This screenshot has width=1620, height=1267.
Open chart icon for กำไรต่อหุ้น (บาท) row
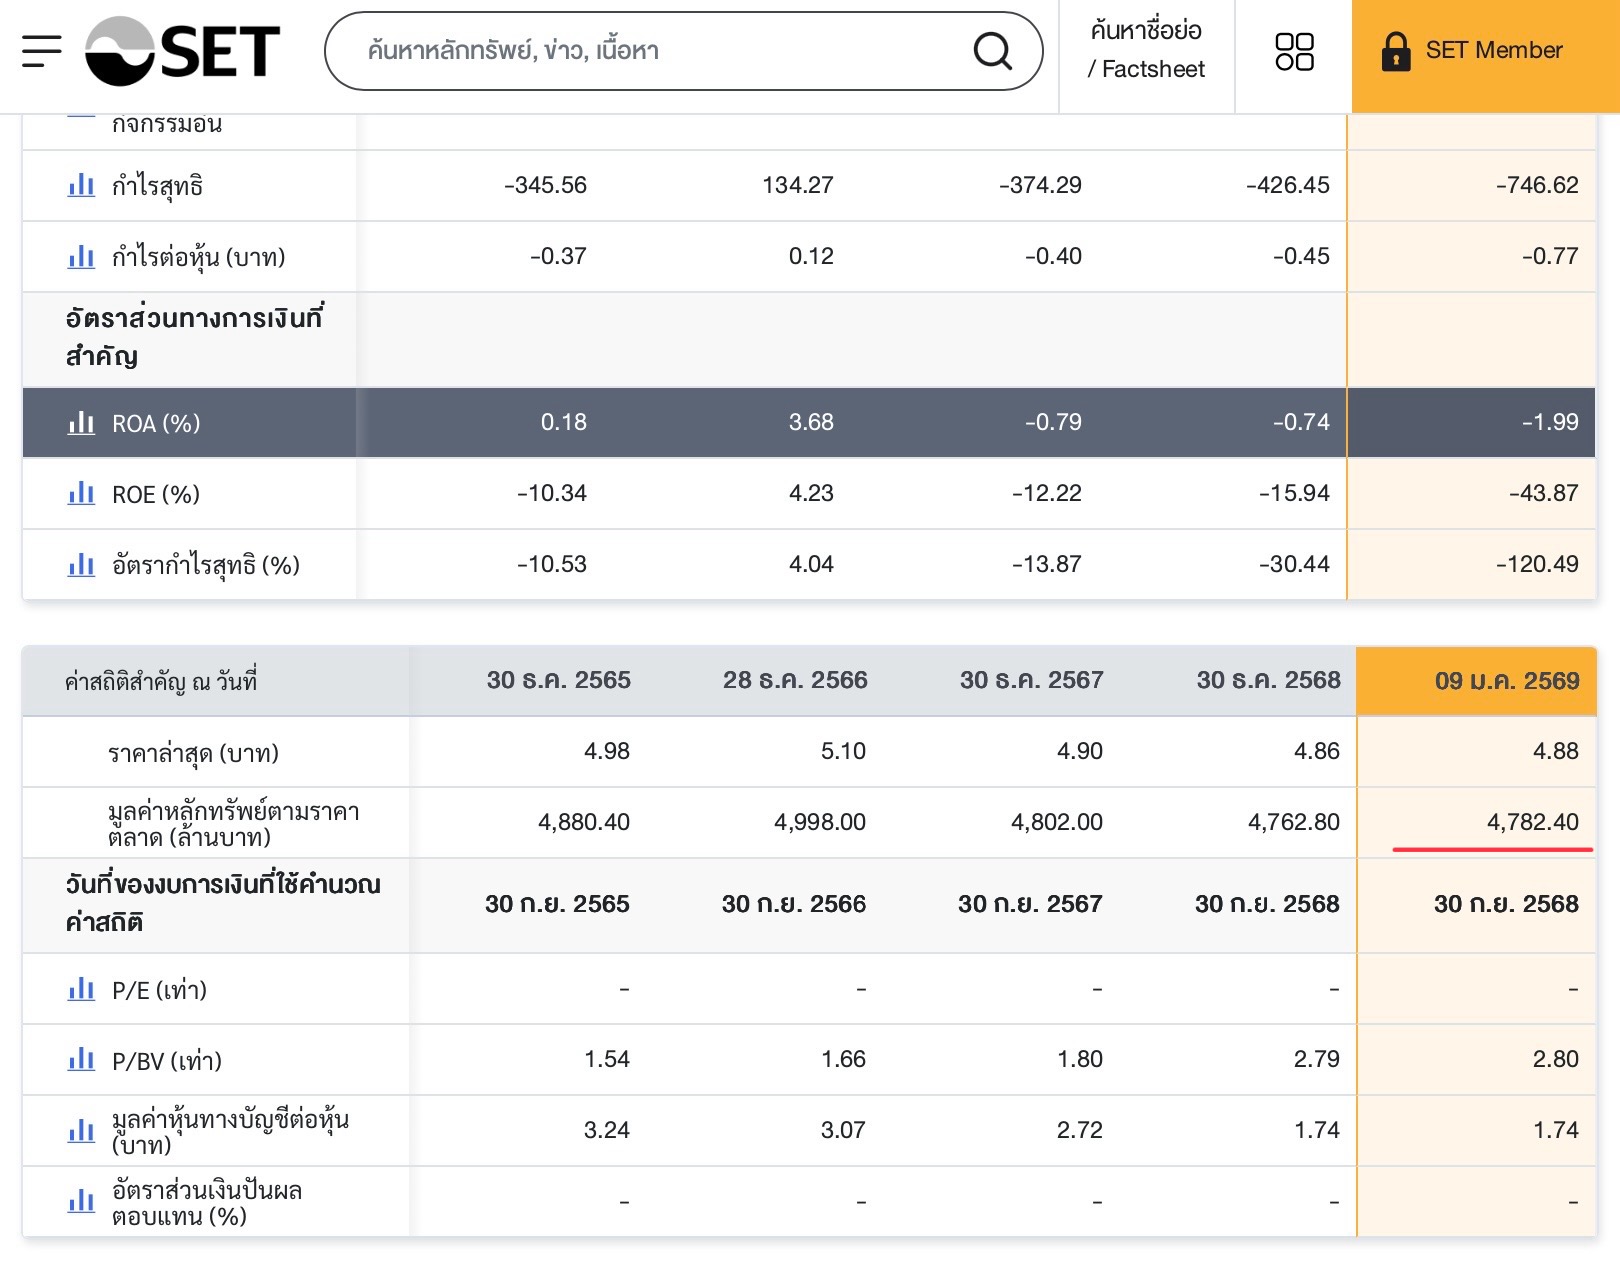click(81, 257)
